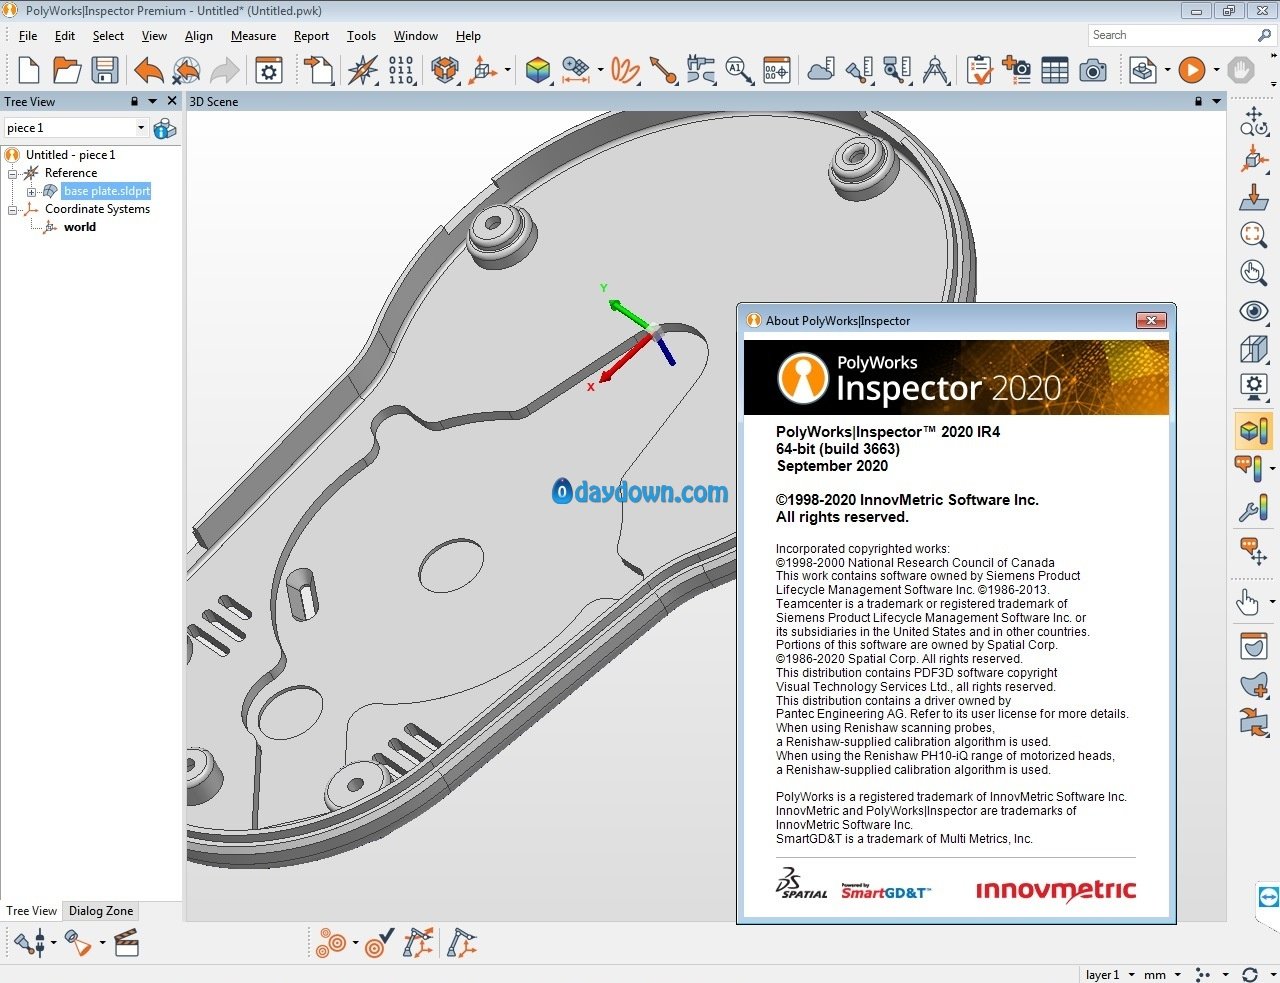
Task: Open the Tools menu
Action: tap(361, 36)
